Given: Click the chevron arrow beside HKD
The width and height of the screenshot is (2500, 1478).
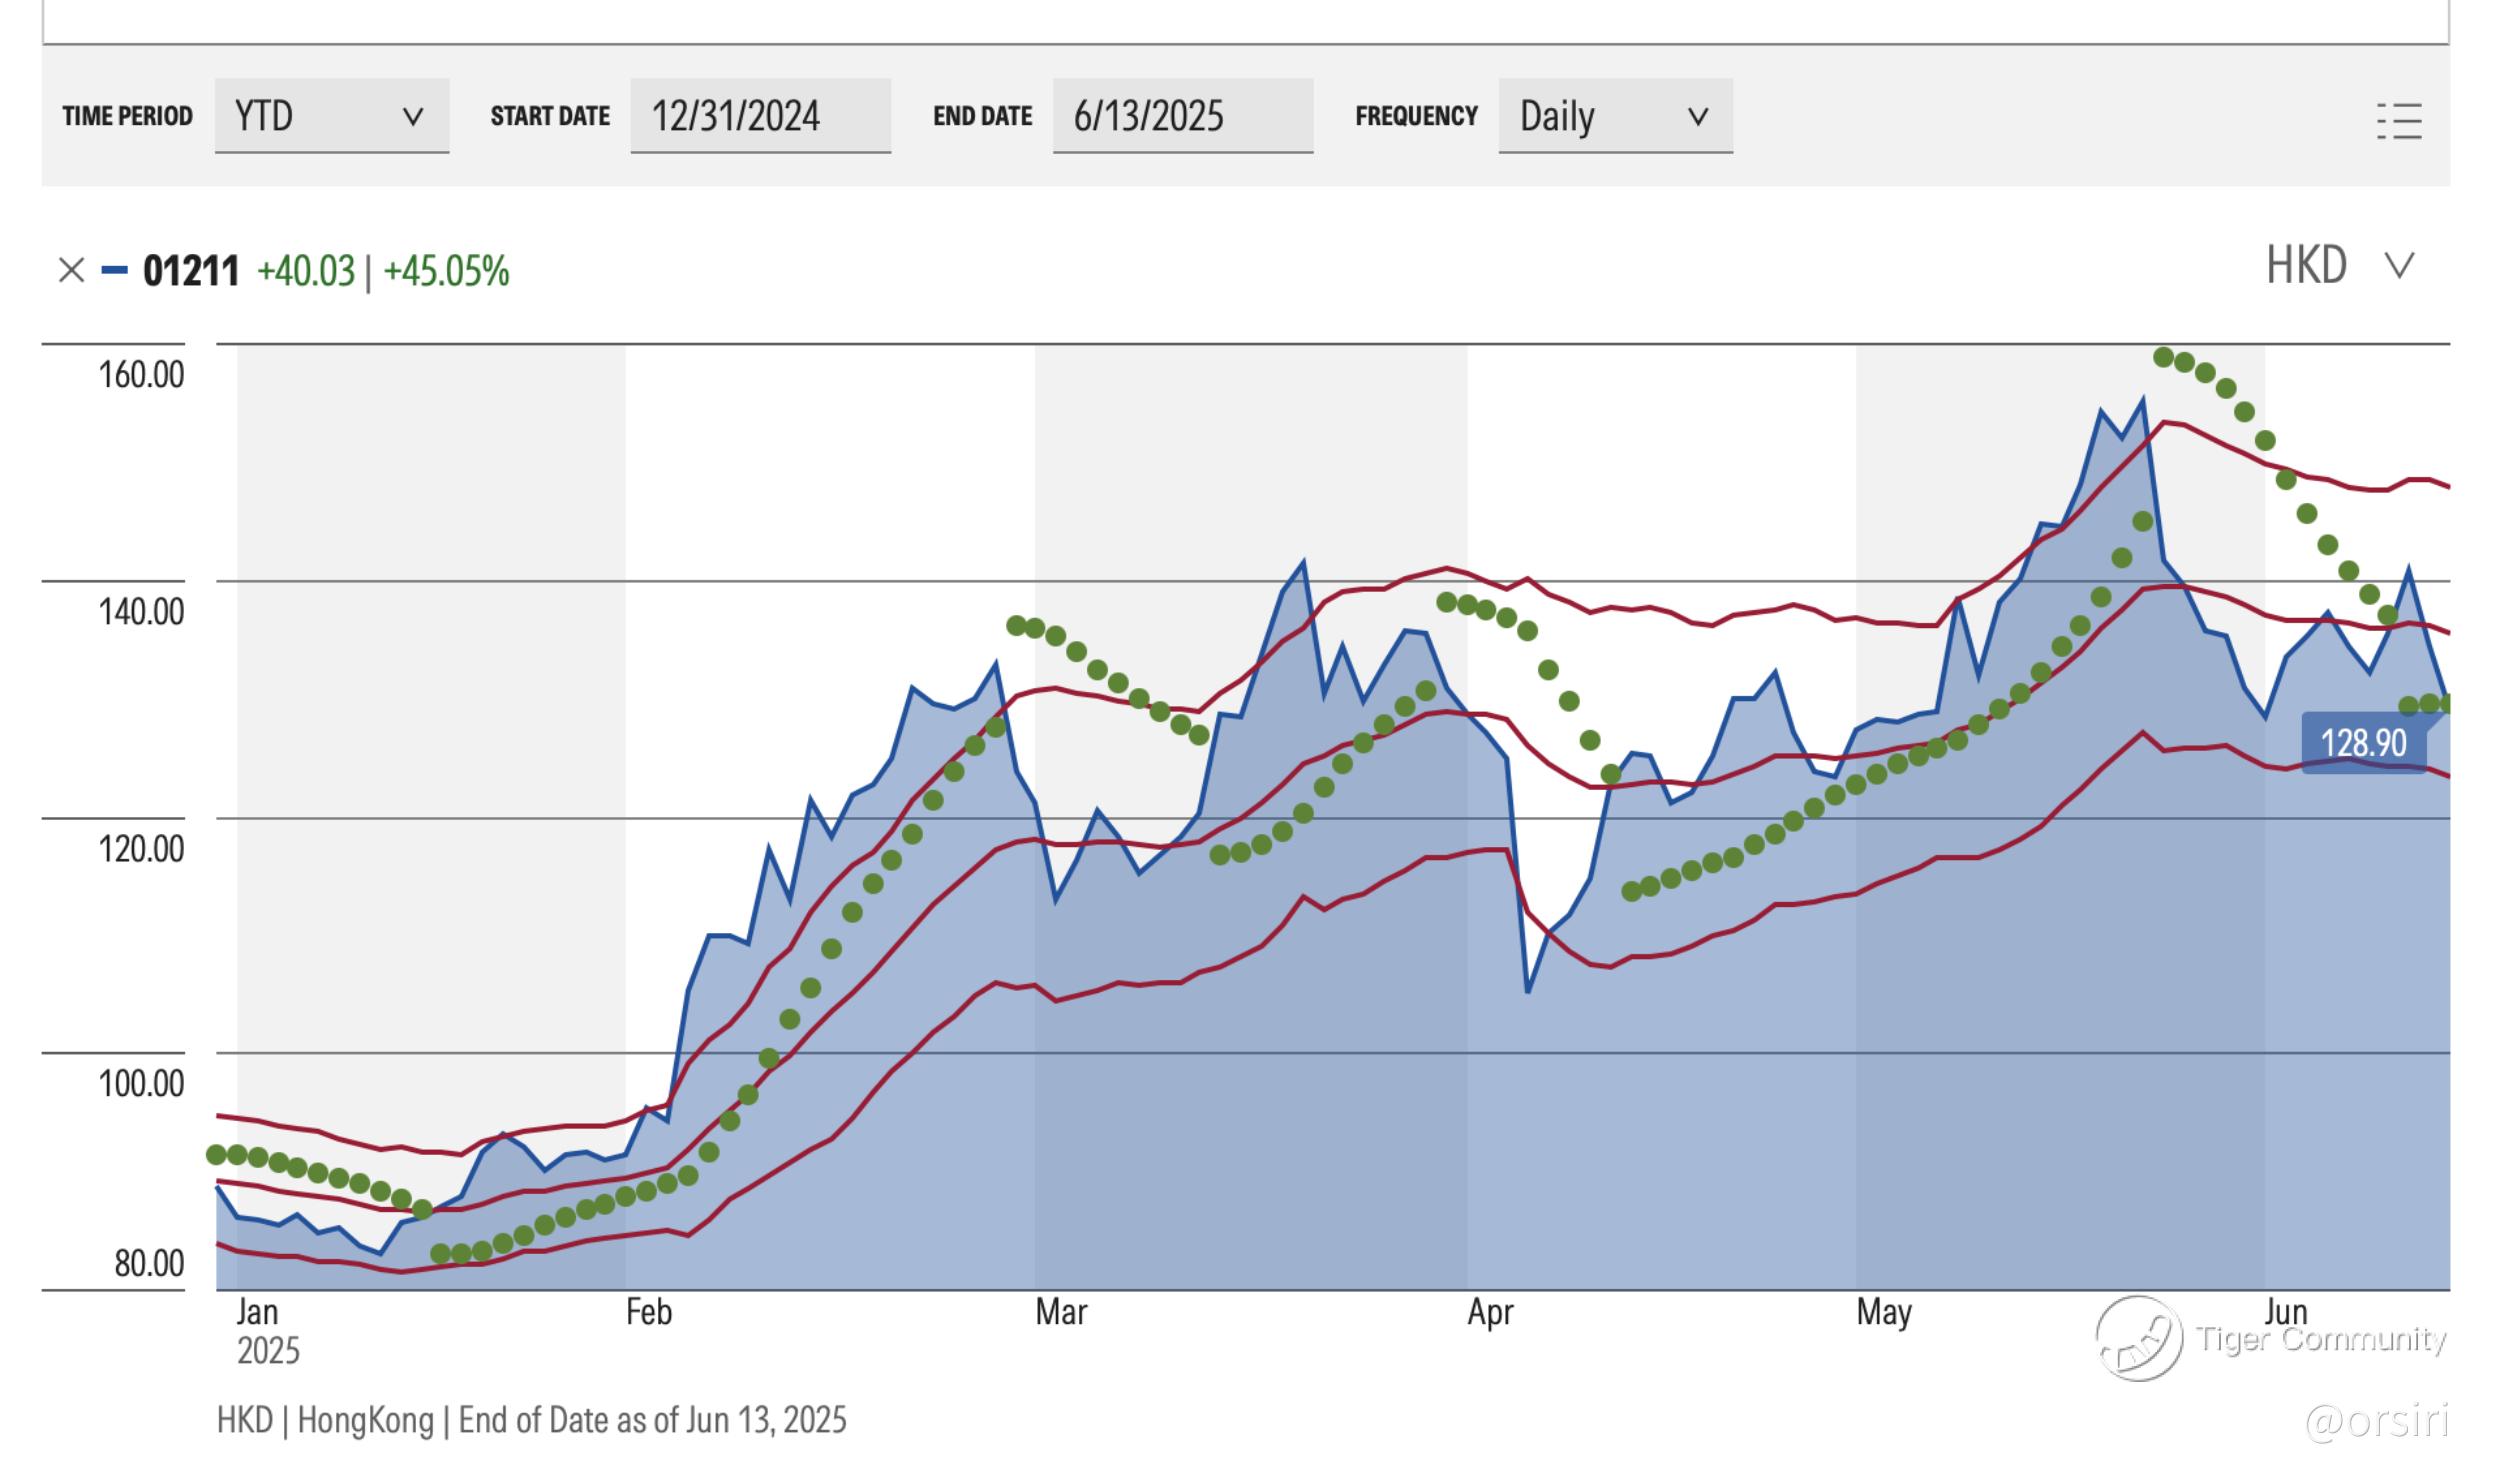Looking at the screenshot, I should point(2399,266).
